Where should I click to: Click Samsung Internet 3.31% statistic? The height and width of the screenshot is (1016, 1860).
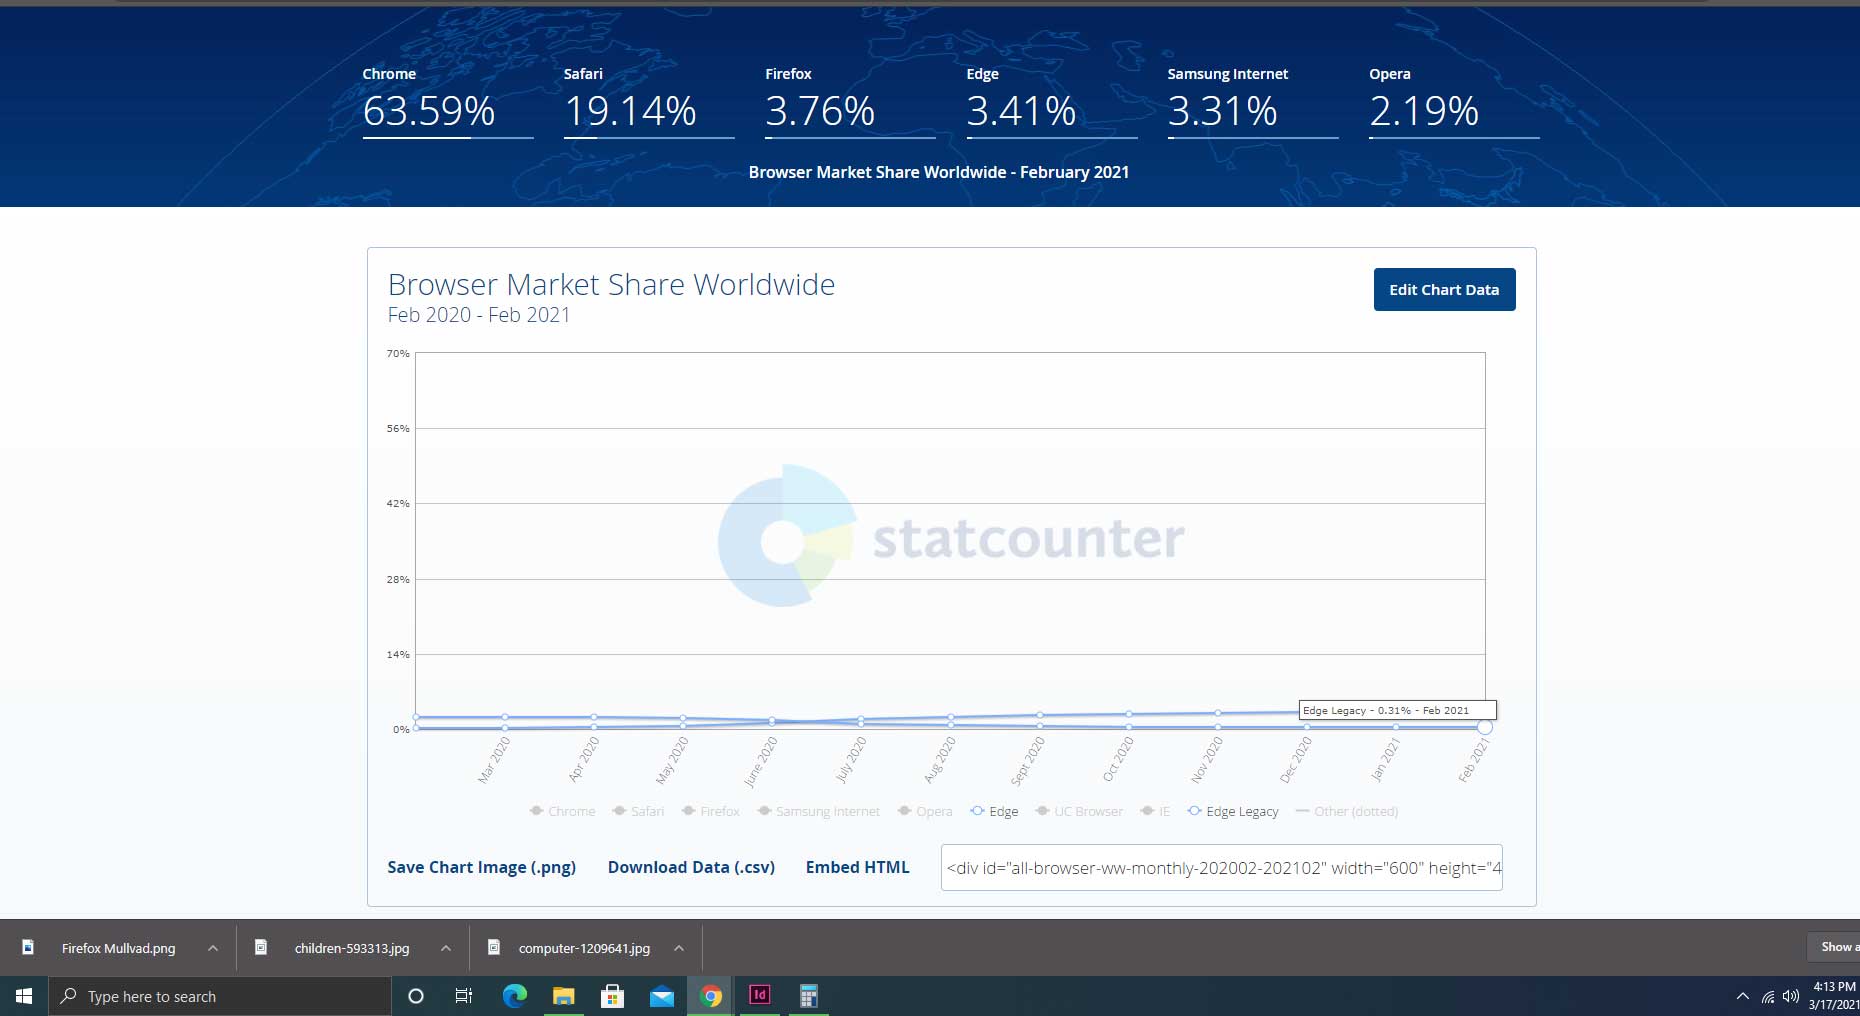(1253, 102)
